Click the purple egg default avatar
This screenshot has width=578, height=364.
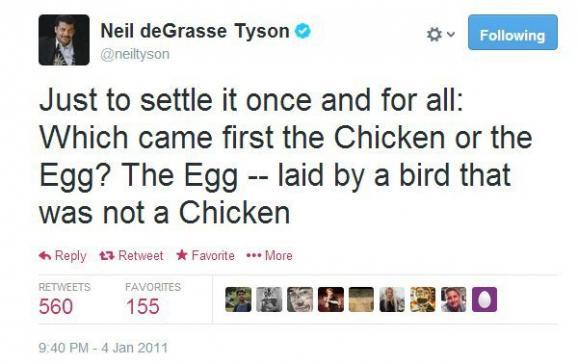[484, 299]
